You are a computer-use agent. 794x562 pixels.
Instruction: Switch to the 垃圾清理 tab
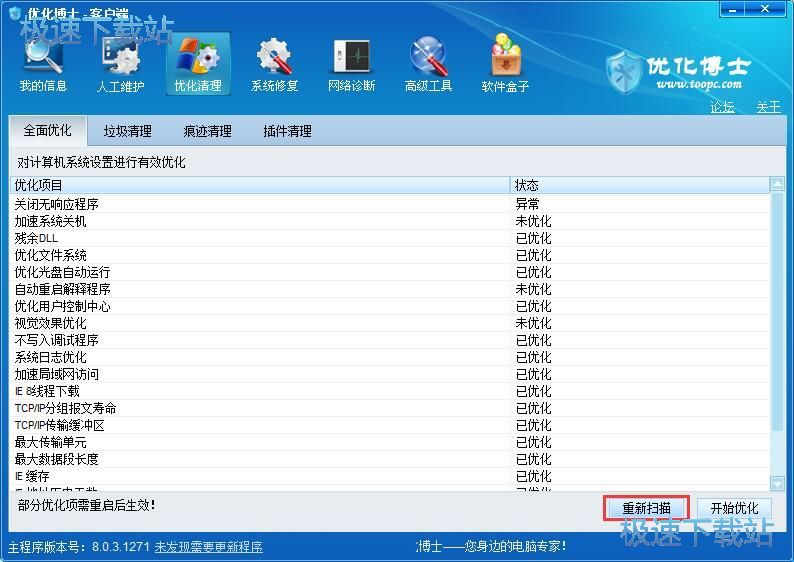[128, 131]
